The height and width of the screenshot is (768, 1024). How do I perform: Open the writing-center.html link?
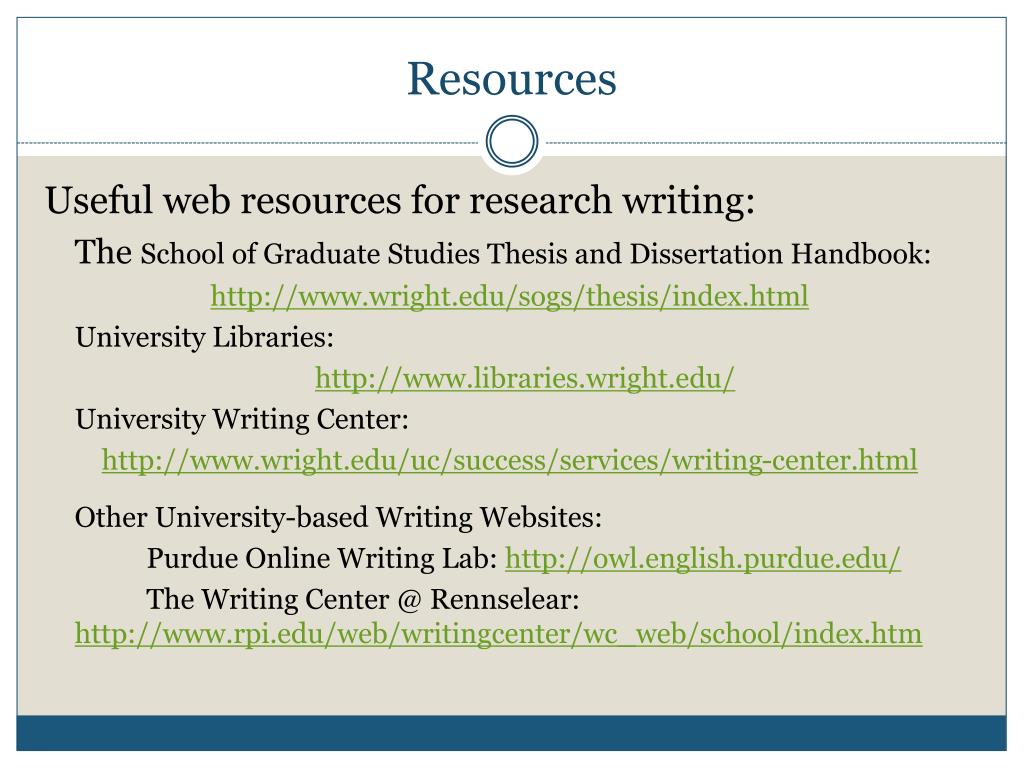[510, 460]
